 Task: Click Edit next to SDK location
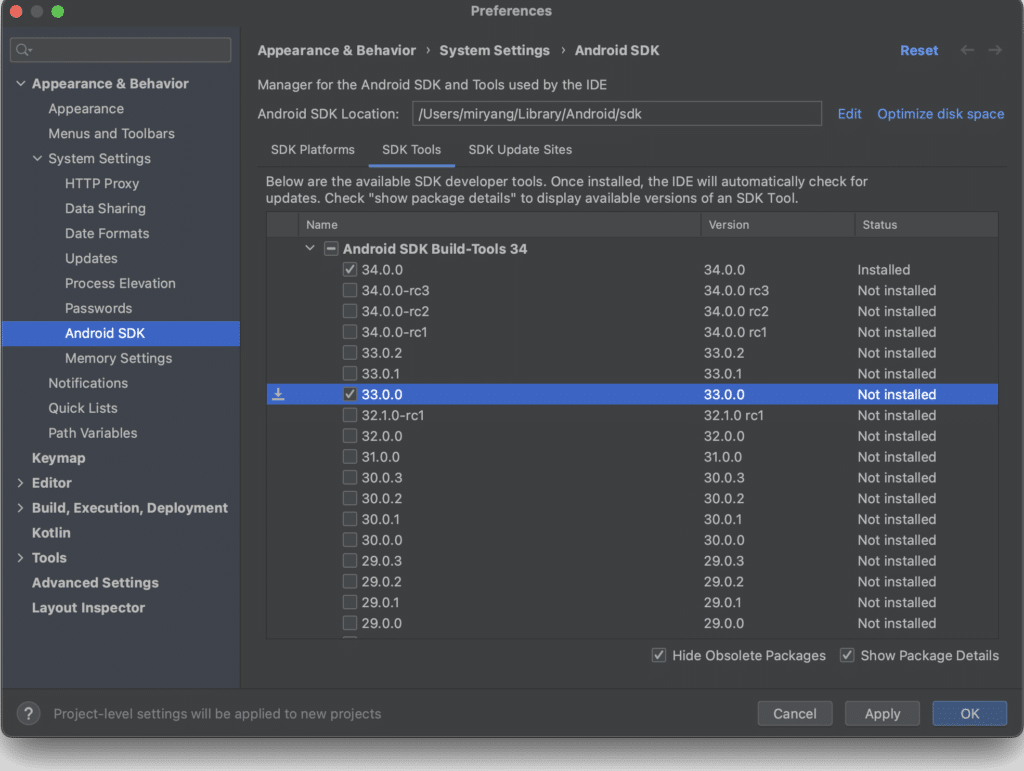tap(850, 114)
